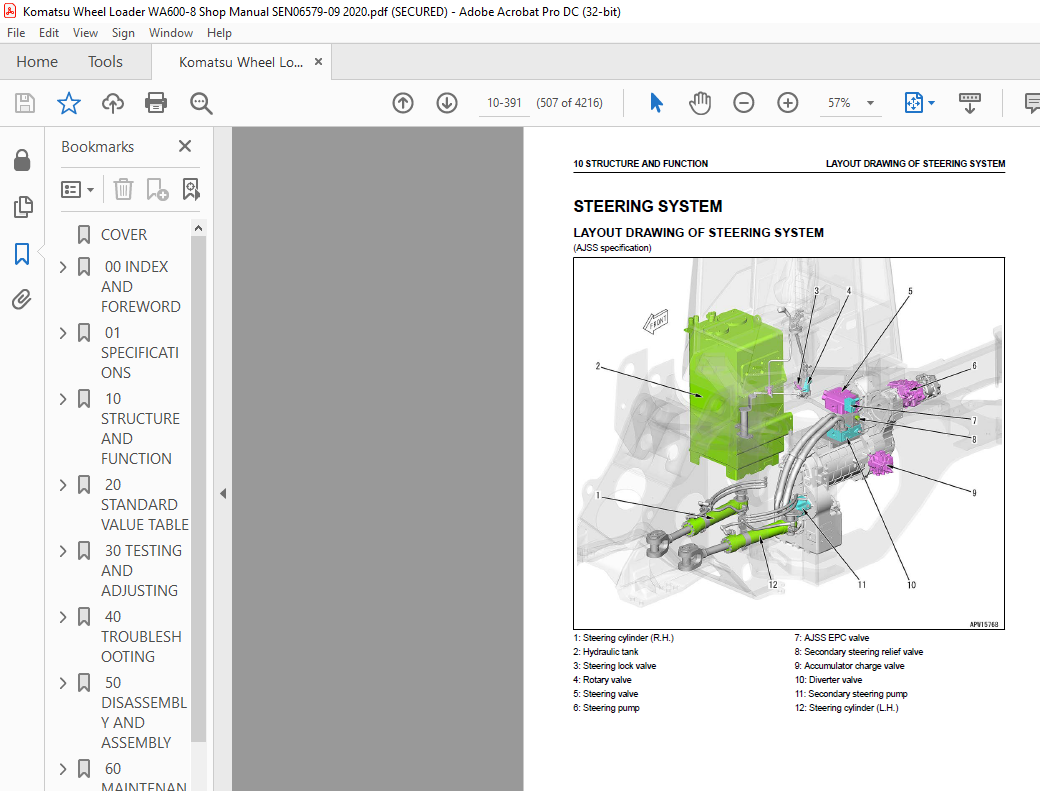The width and height of the screenshot is (1040, 791).
Task: Print the document
Action: click(x=156, y=103)
